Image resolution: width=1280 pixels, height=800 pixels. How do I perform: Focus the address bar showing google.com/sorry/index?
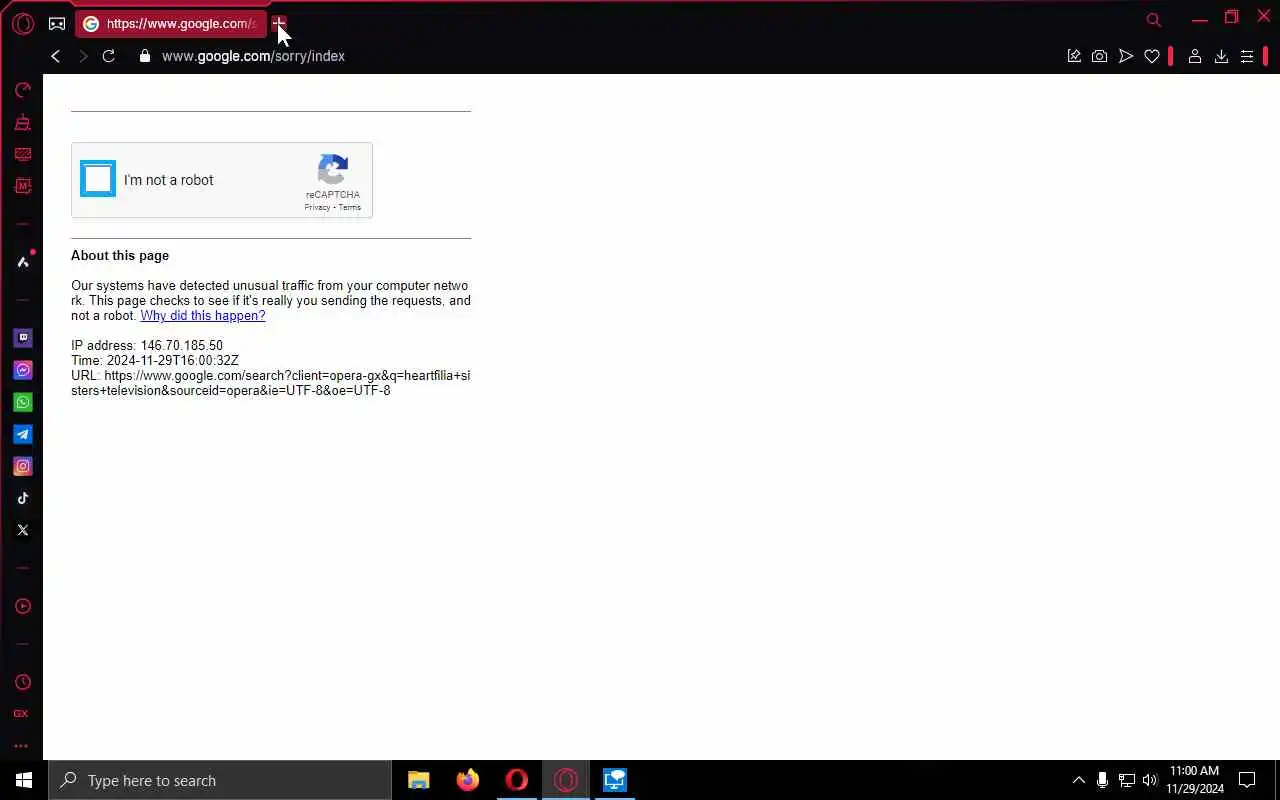(x=253, y=56)
